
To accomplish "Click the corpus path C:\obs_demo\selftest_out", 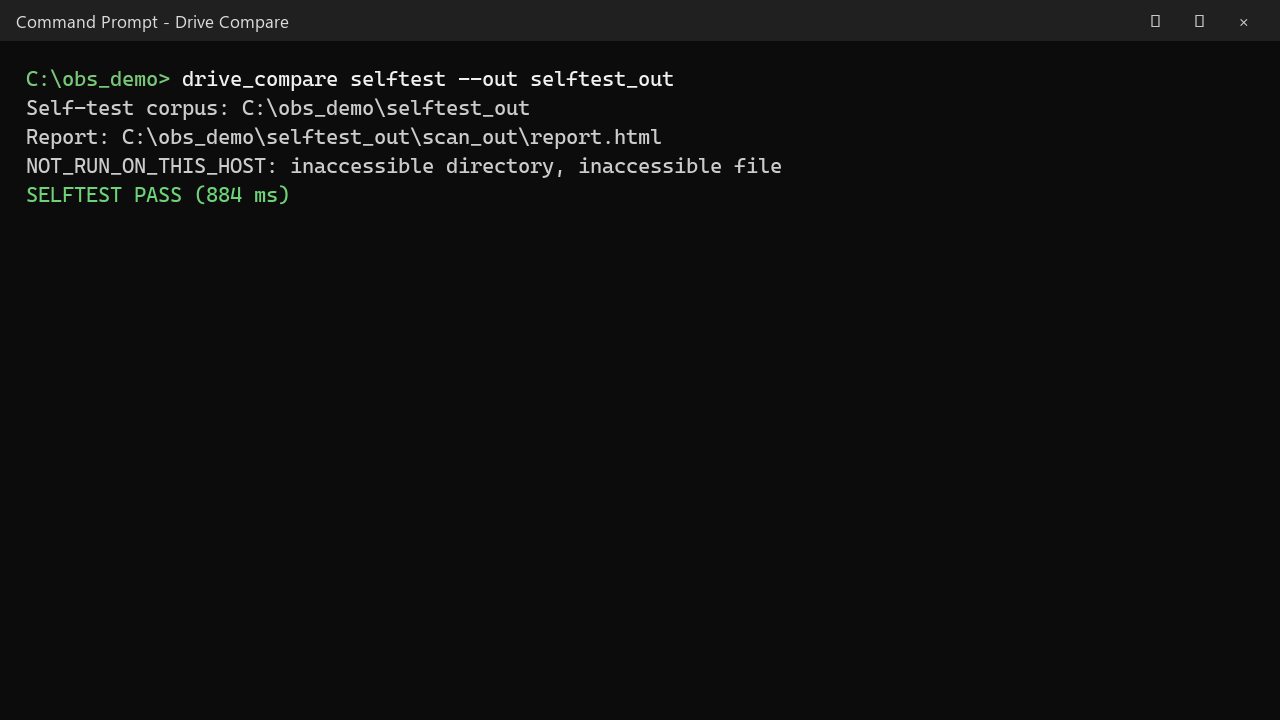I will pyautogui.click(x=386, y=108).
